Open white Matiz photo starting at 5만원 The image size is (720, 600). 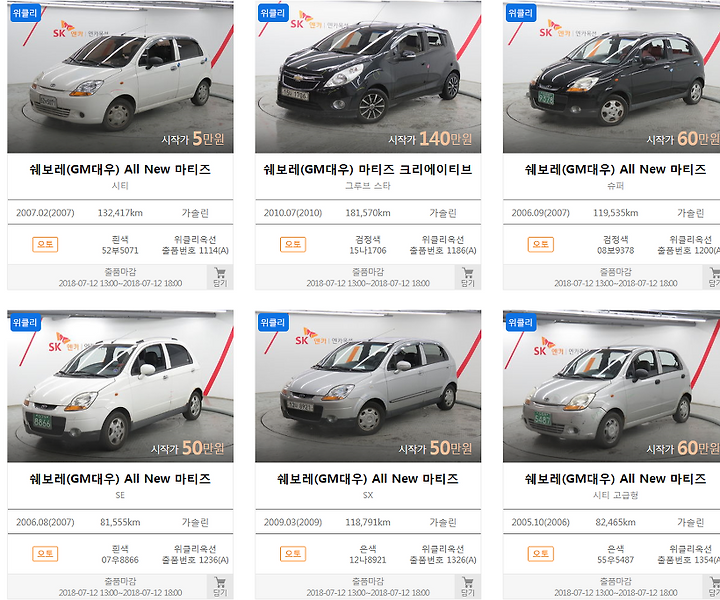(120, 77)
